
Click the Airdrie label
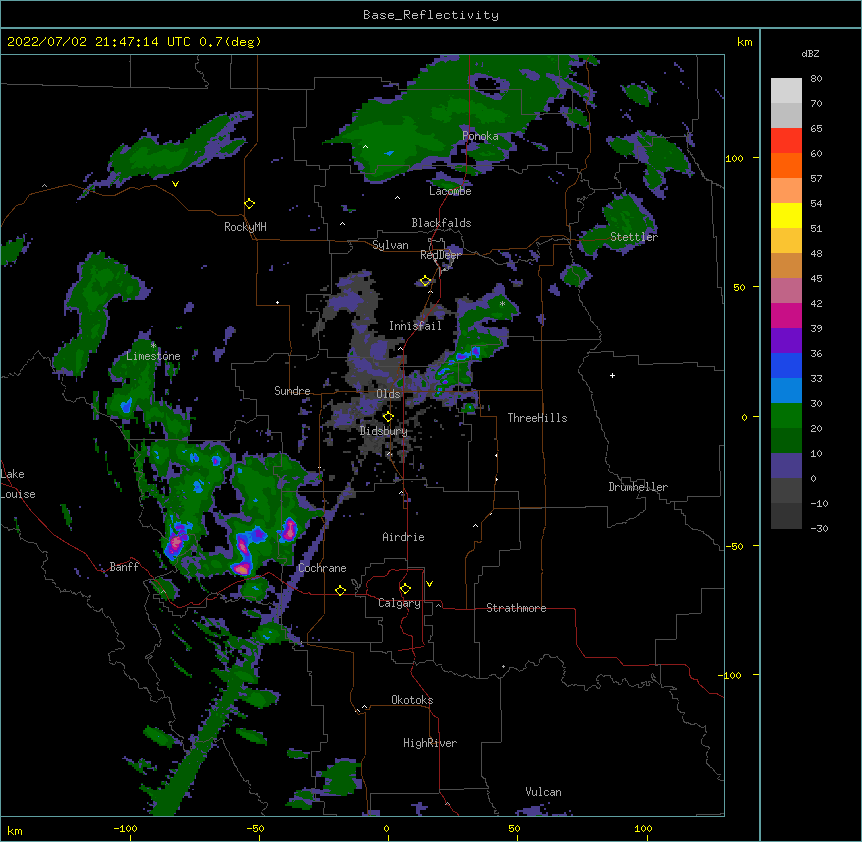coord(403,537)
